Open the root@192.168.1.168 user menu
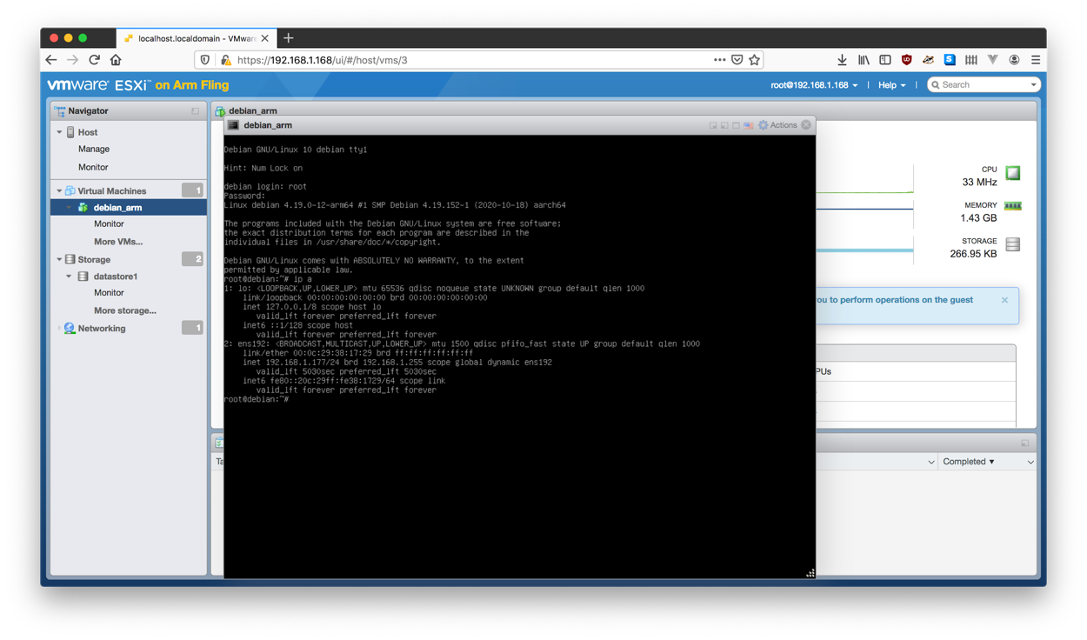This screenshot has width=1087, height=640. pyautogui.click(x=814, y=85)
